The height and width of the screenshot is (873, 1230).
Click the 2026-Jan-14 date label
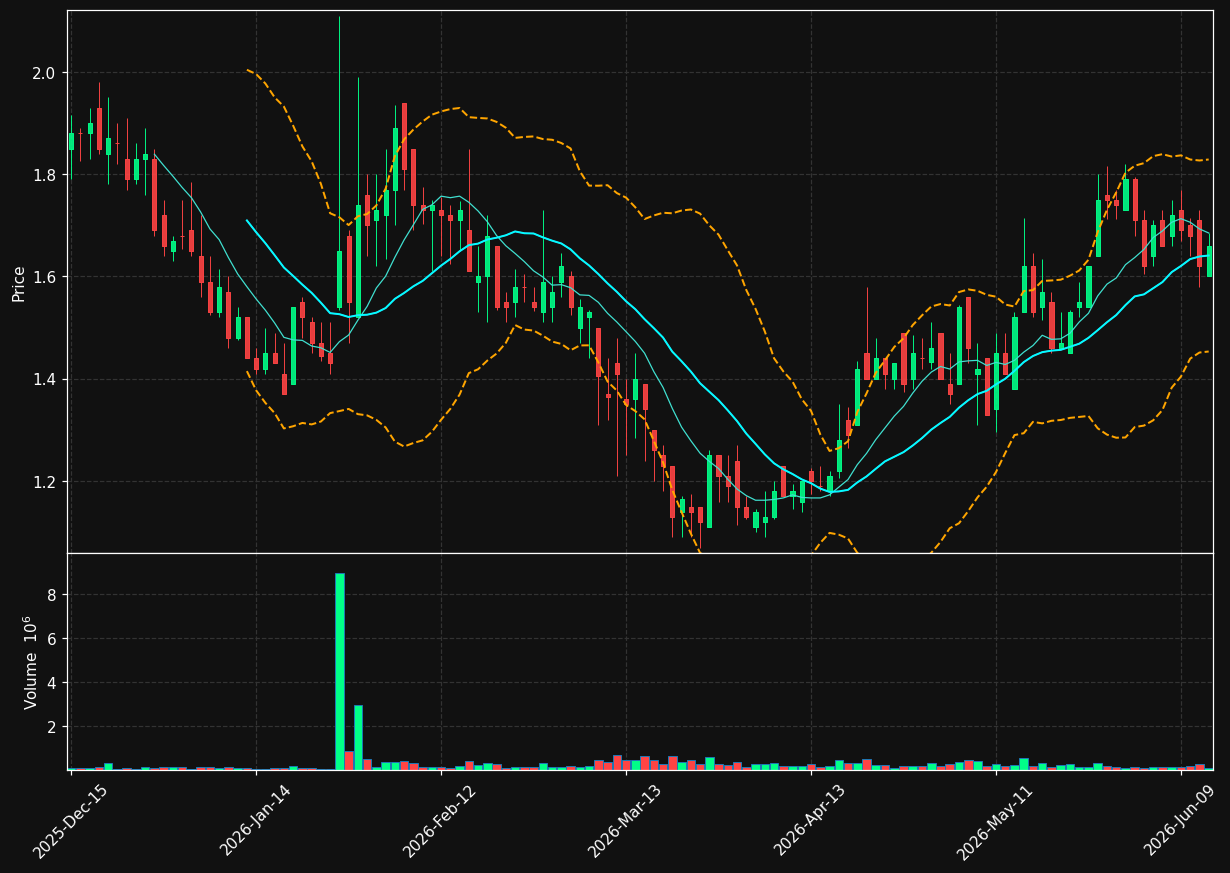pos(256,820)
